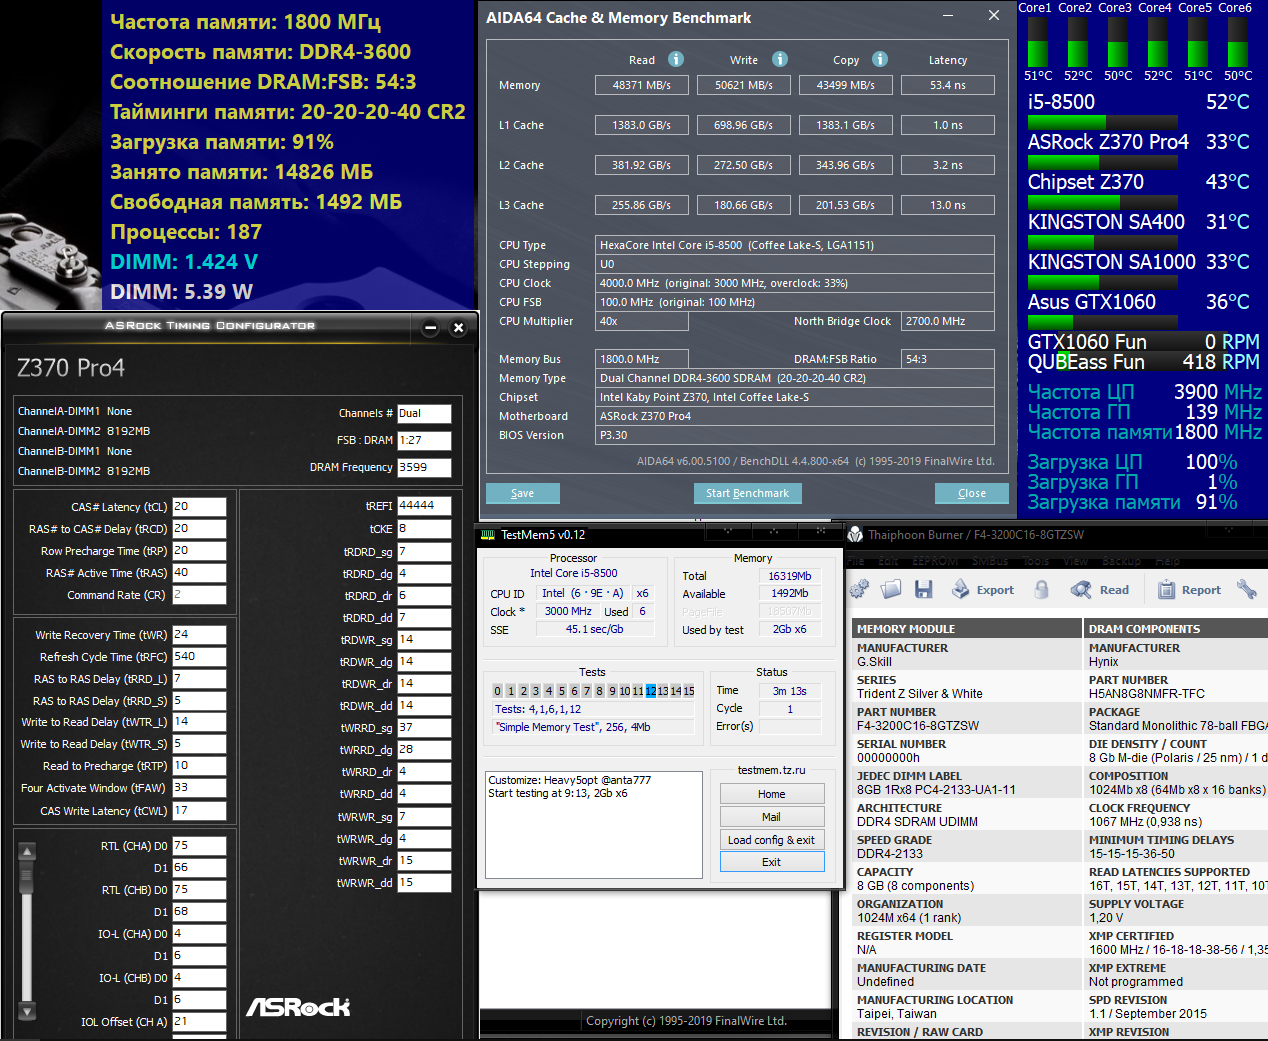
Task: Click the ASRock Timing Configurator vertical scrollbar track
Action: pyautogui.click(x=27, y=931)
